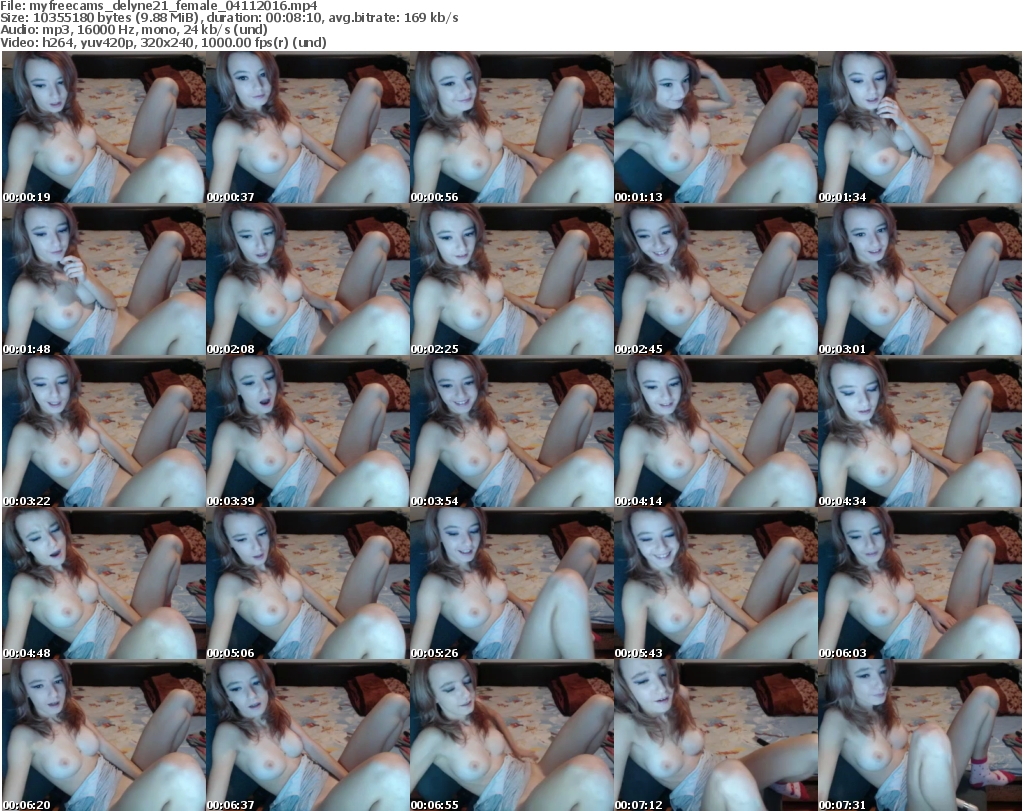Pick the frame stamped 00:04:48
1024x811 pixels.
(x=104, y=584)
